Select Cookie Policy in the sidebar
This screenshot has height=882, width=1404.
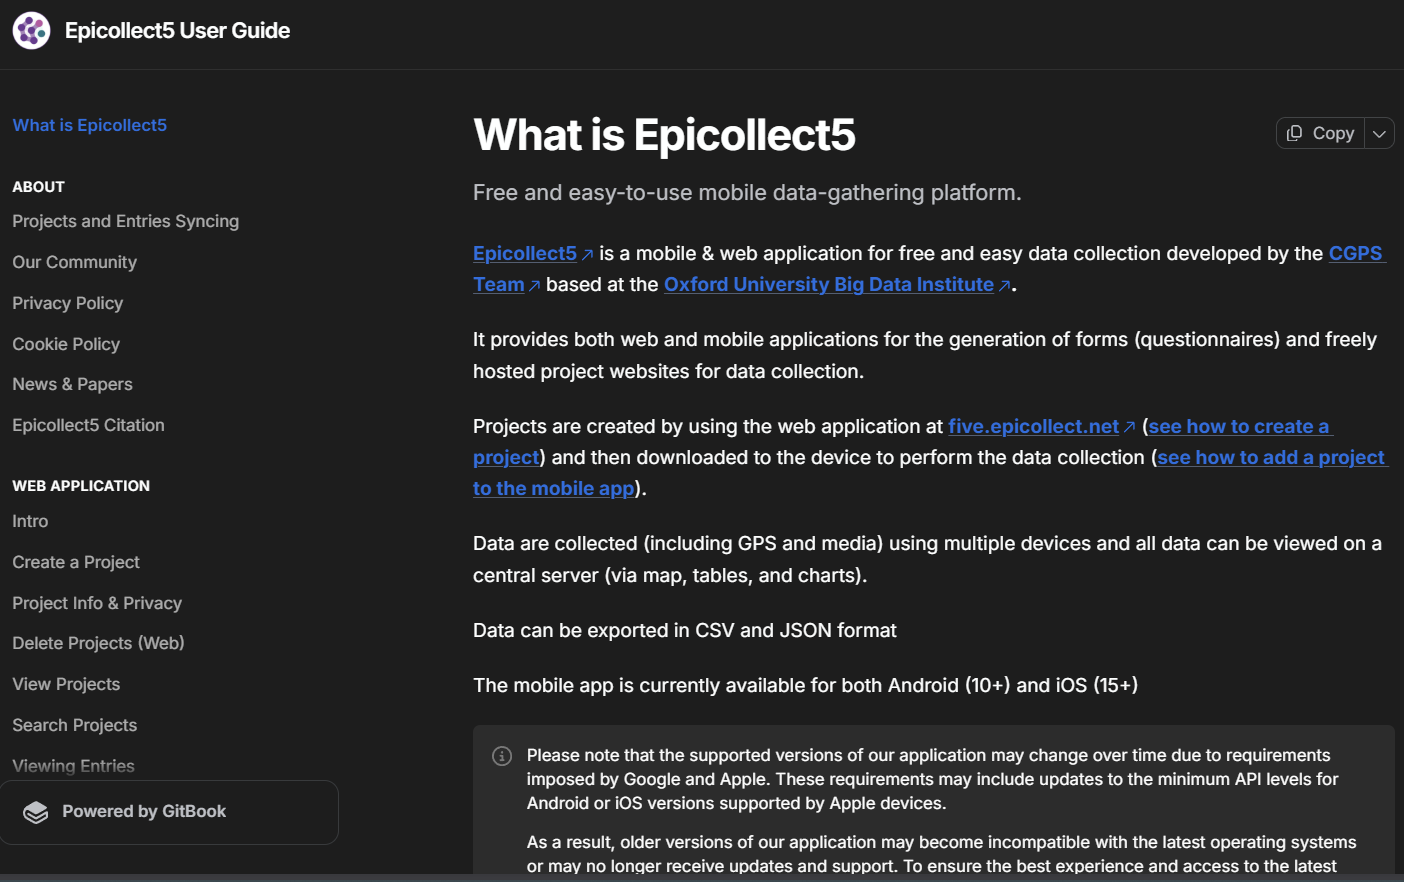pyautogui.click(x=65, y=343)
